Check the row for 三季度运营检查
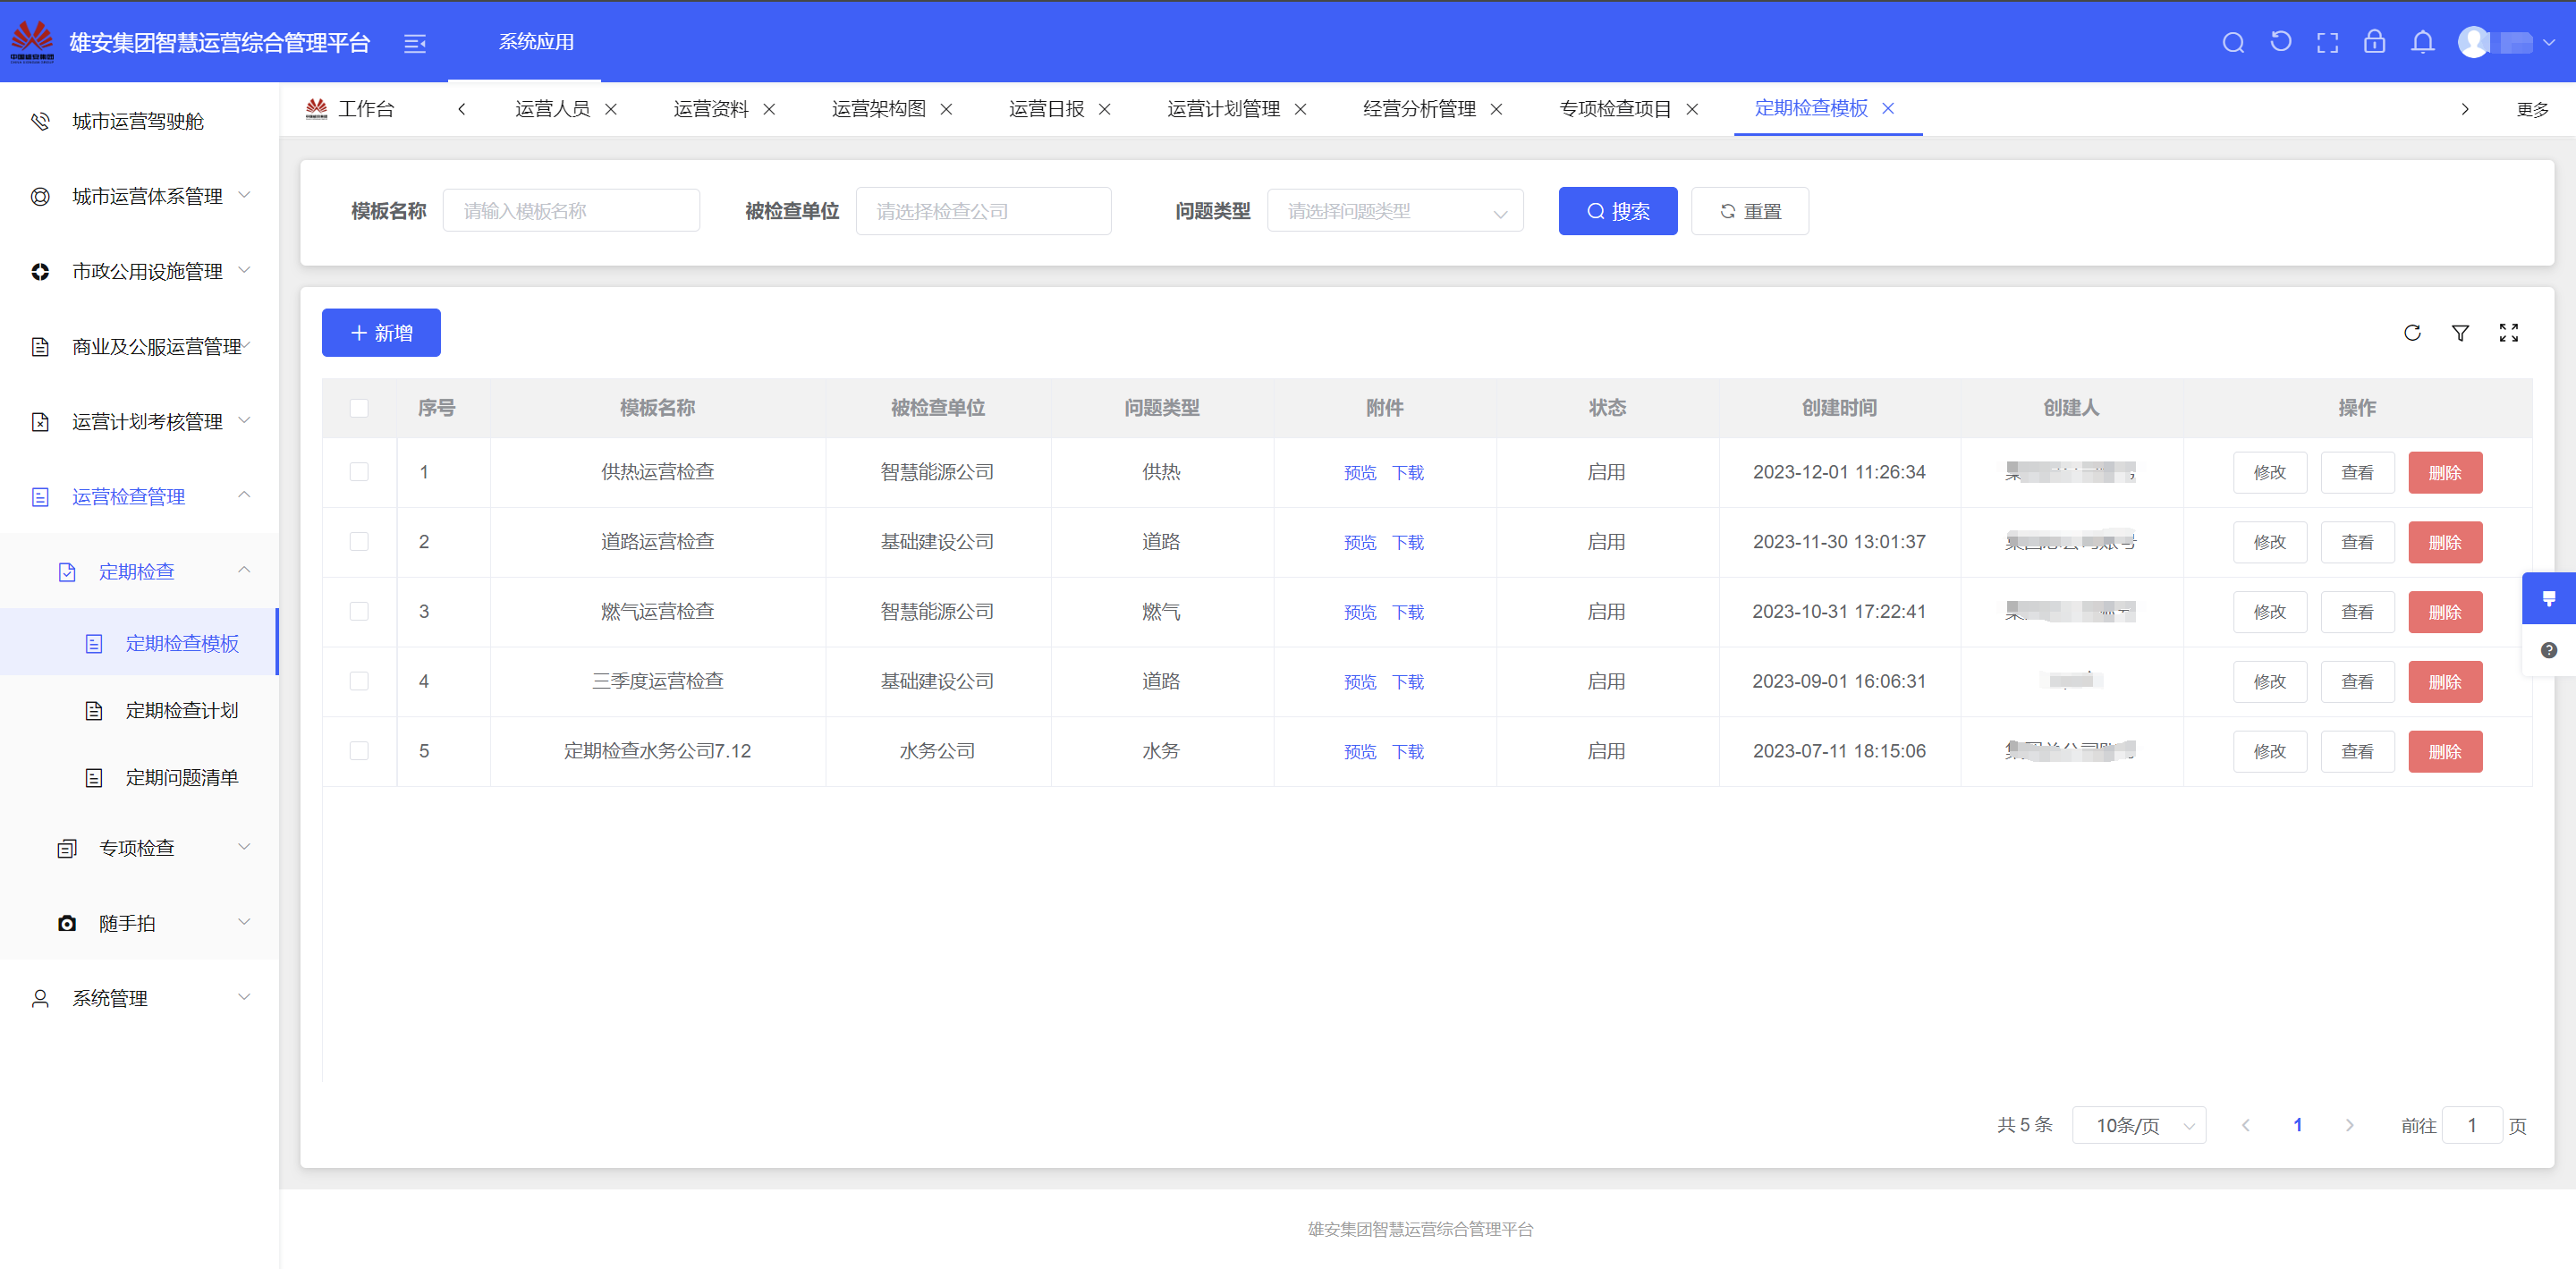Screen dimensions: 2576x1269 coord(360,681)
